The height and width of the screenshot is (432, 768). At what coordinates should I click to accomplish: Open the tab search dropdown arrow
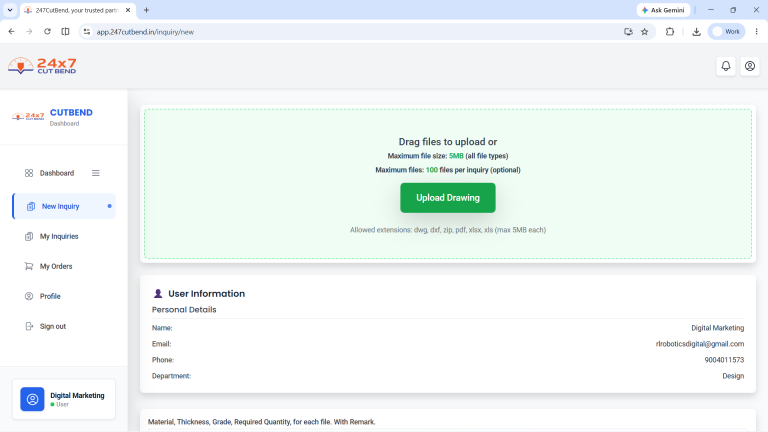(x=10, y=10)
